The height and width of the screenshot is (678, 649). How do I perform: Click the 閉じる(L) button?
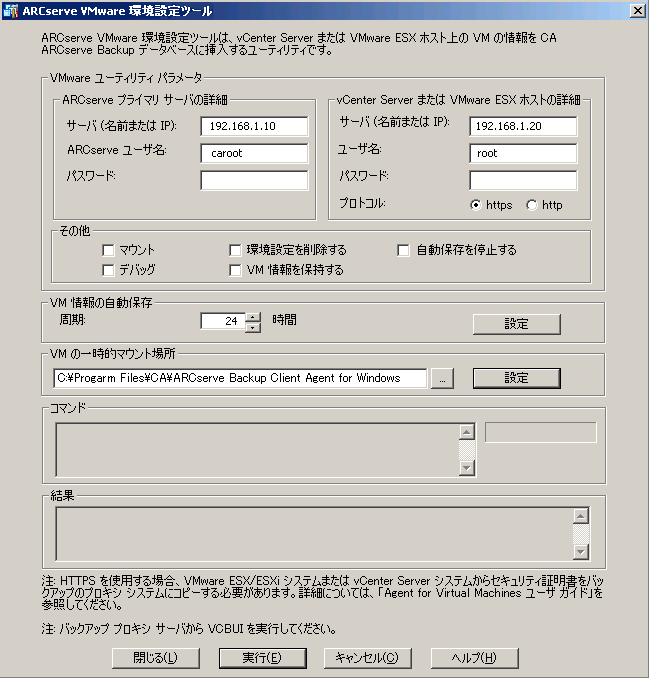(x=156, y=658)
